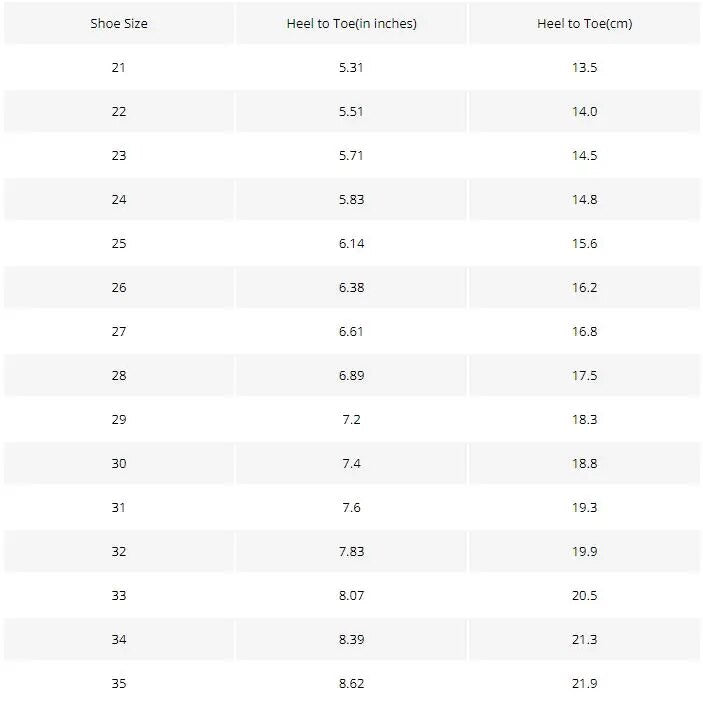Click the 18.3 cm cell
Image resolution: width=703 pixels, height=701 pixels.
584,420
